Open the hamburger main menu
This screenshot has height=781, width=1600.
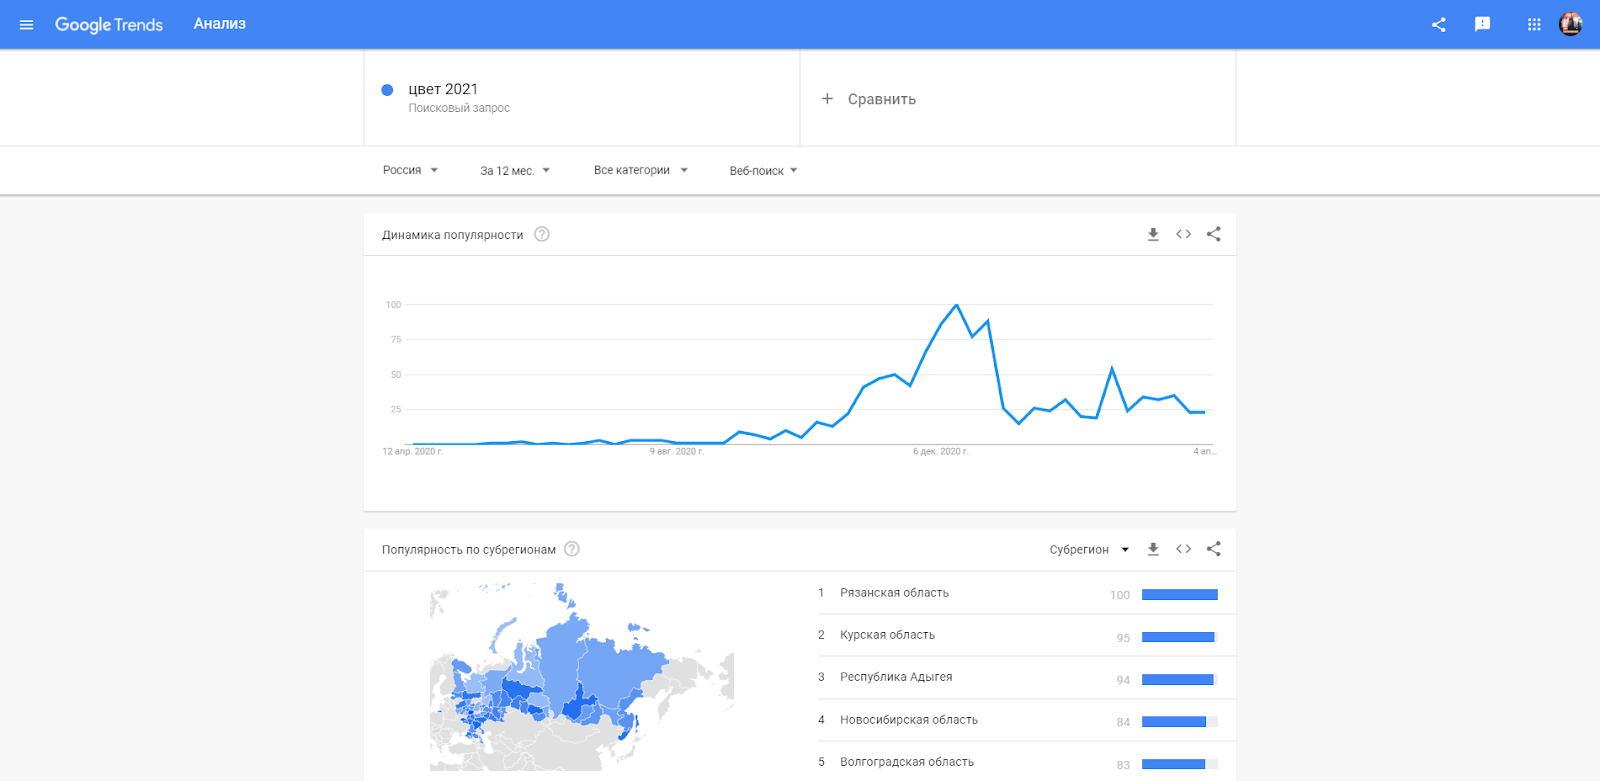[x=27, y=25]
